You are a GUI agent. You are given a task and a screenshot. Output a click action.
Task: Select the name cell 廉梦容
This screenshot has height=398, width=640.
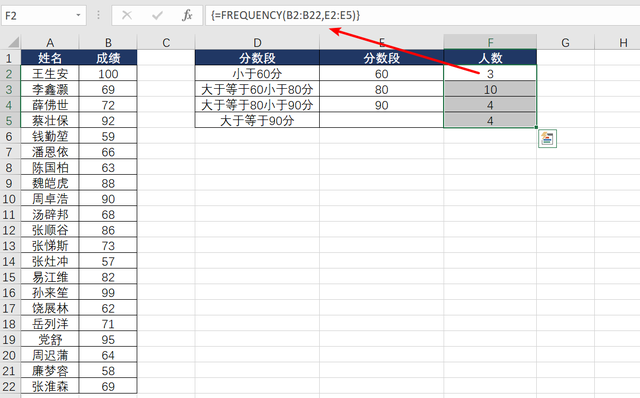50,371
